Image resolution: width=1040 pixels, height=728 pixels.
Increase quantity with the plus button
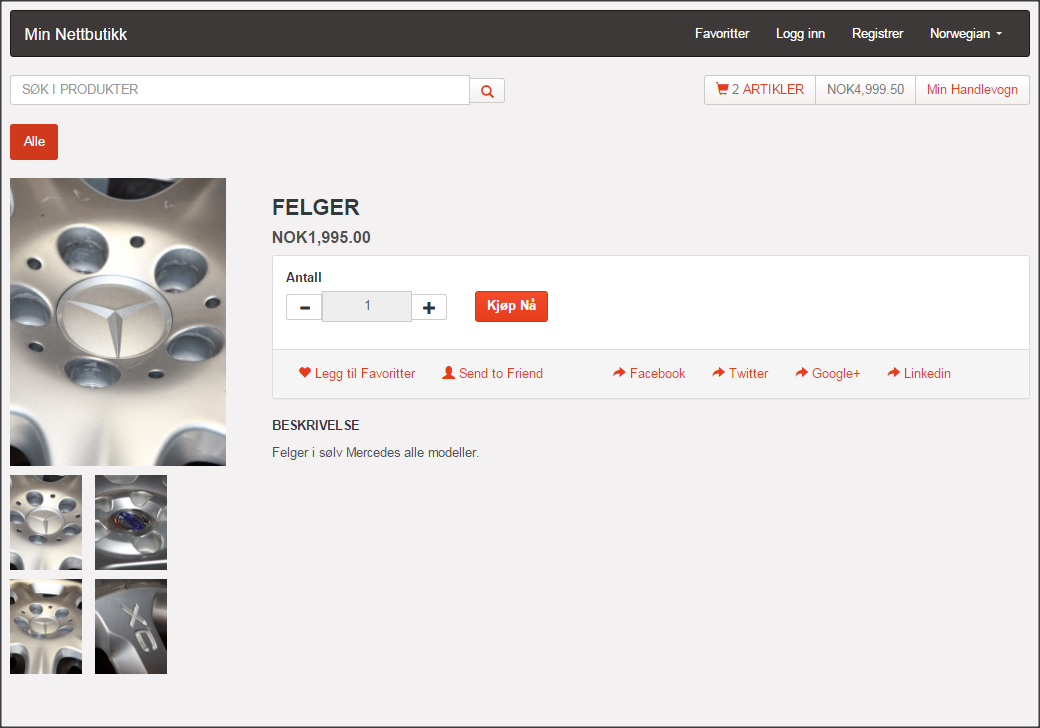tap(429, 307)
